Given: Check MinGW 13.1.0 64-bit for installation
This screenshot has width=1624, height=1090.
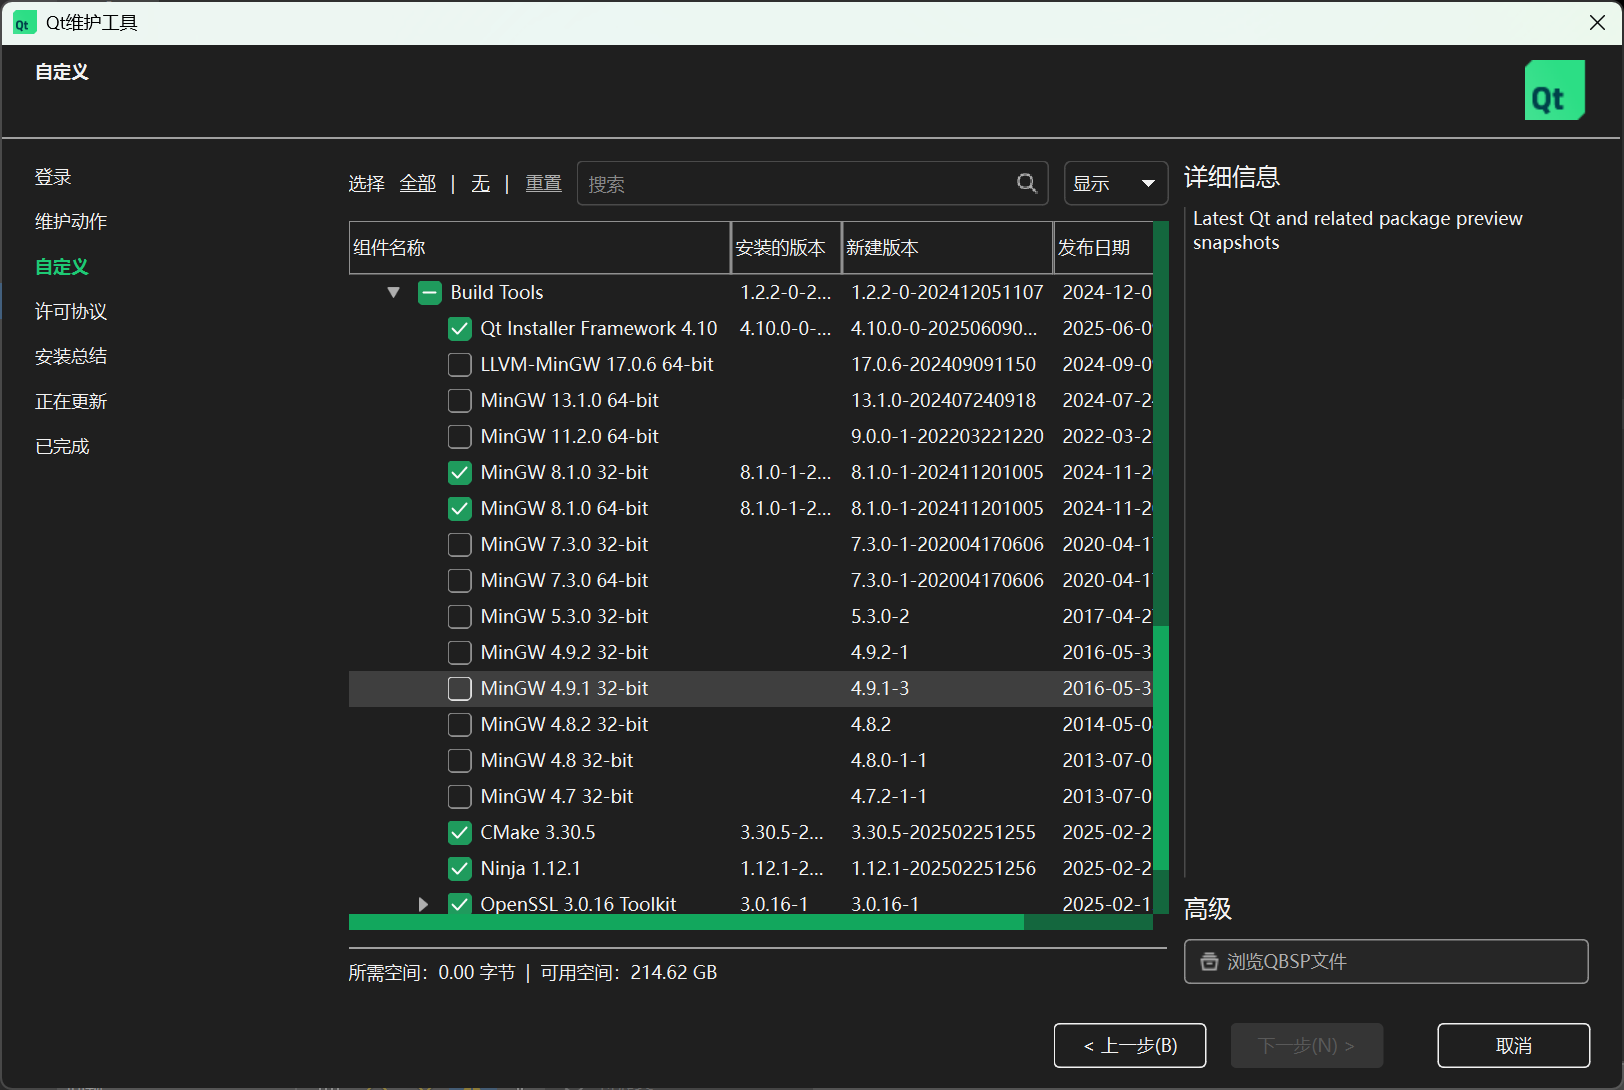Looking at the screenshot, I should coord(459,400).
